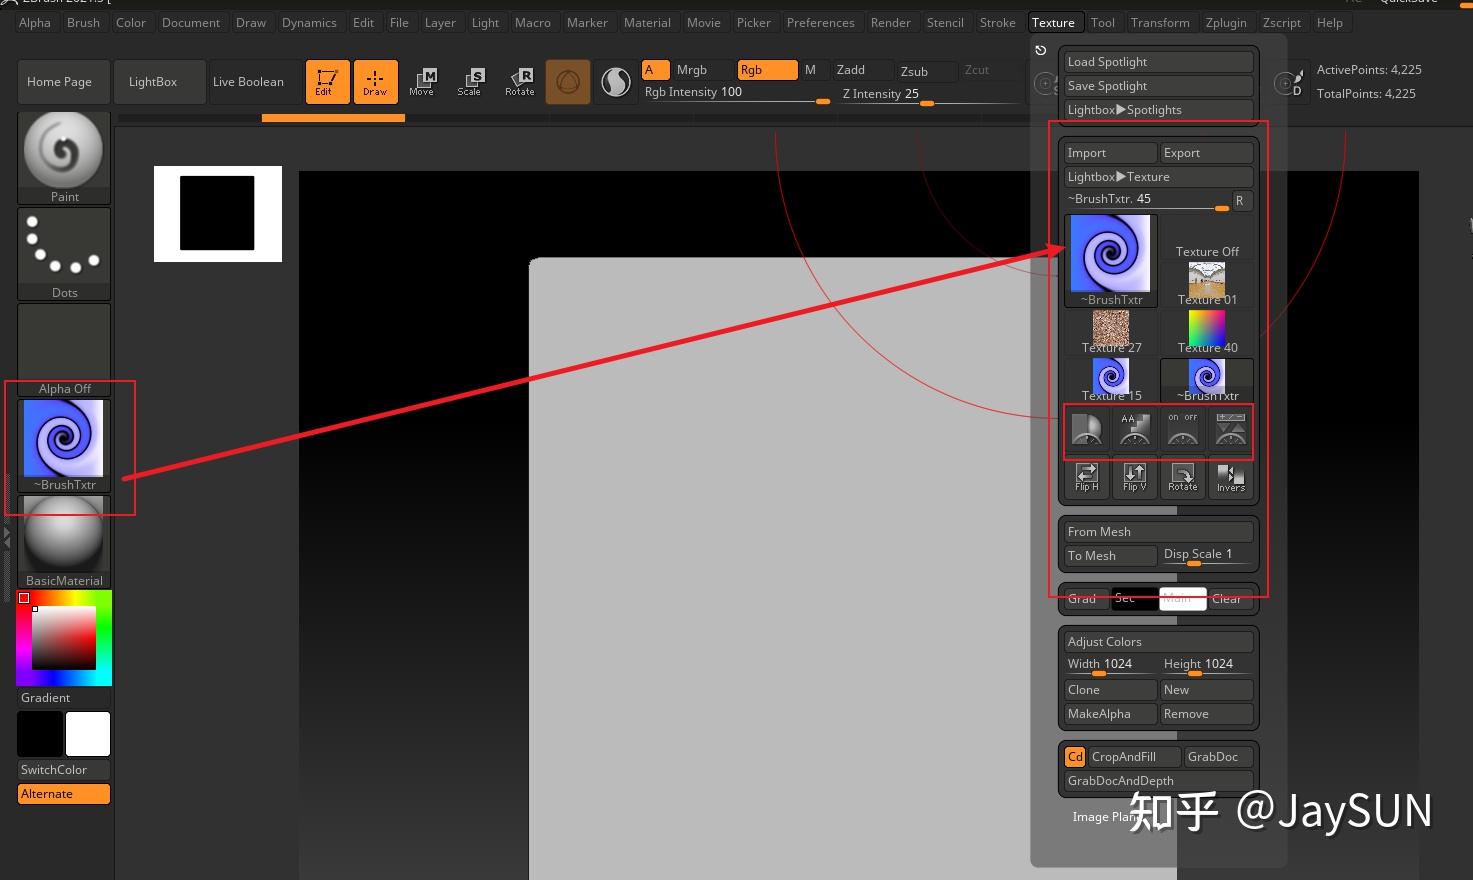The image size is (1473, 880).
Task: Select the Texture 01 thumbnail
Action: coord(1207,284)
